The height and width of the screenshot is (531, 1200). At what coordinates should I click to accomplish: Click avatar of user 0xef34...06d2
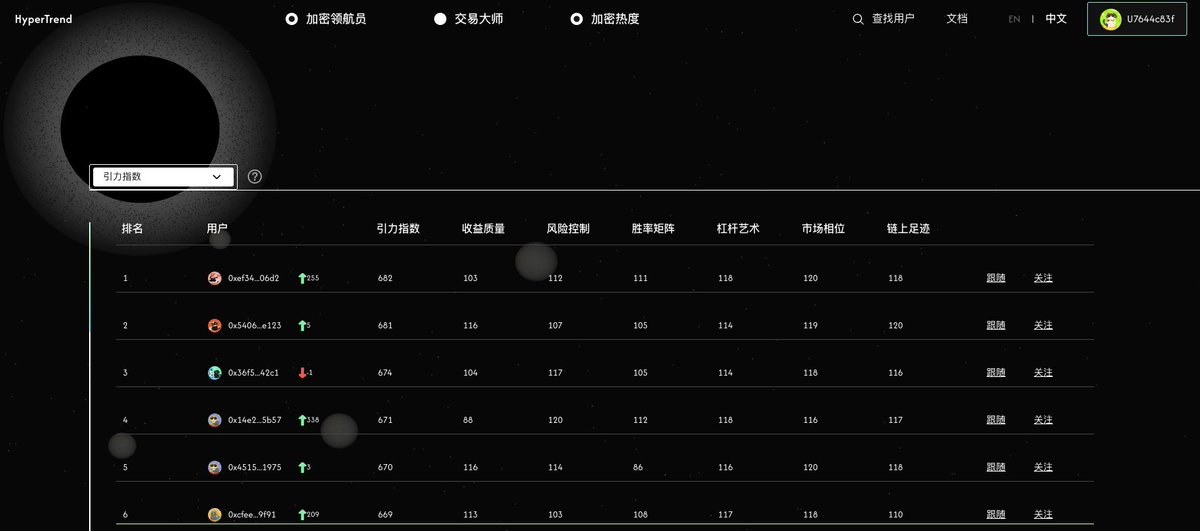(214, 278)
